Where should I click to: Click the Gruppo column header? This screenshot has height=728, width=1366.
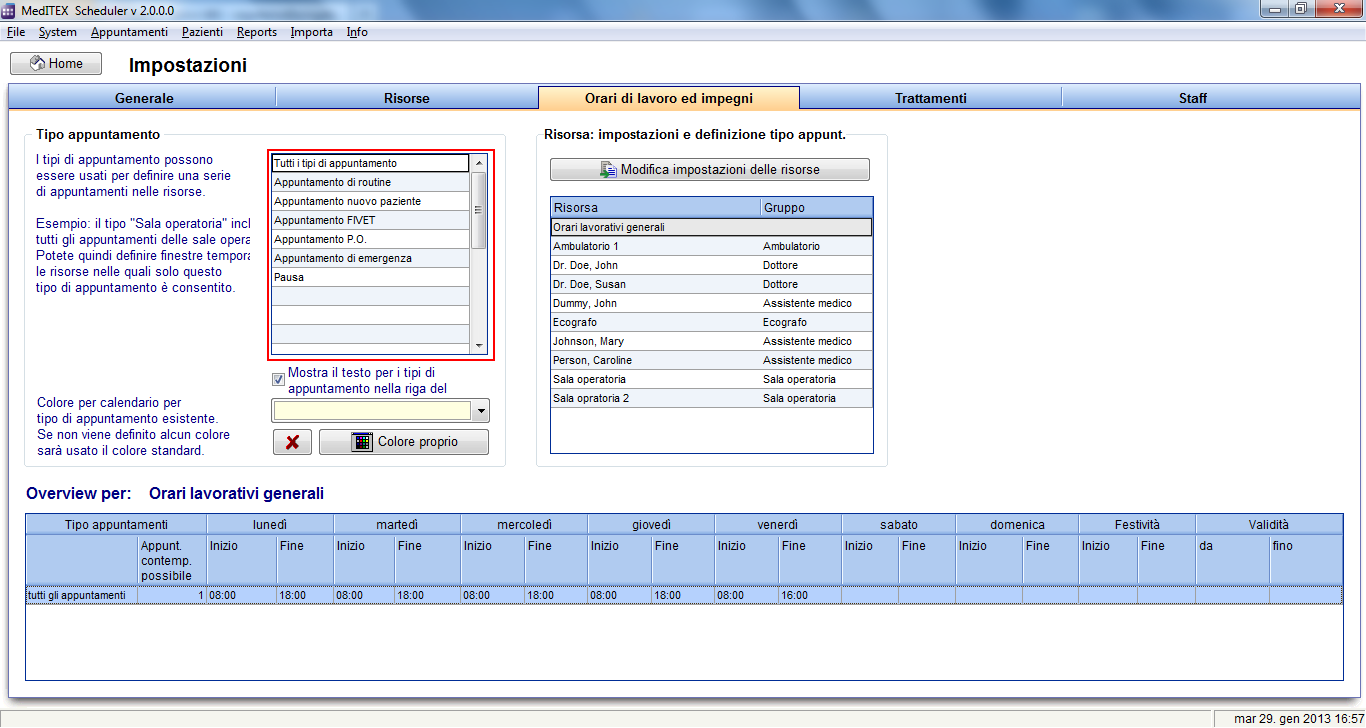click(817, 208)
